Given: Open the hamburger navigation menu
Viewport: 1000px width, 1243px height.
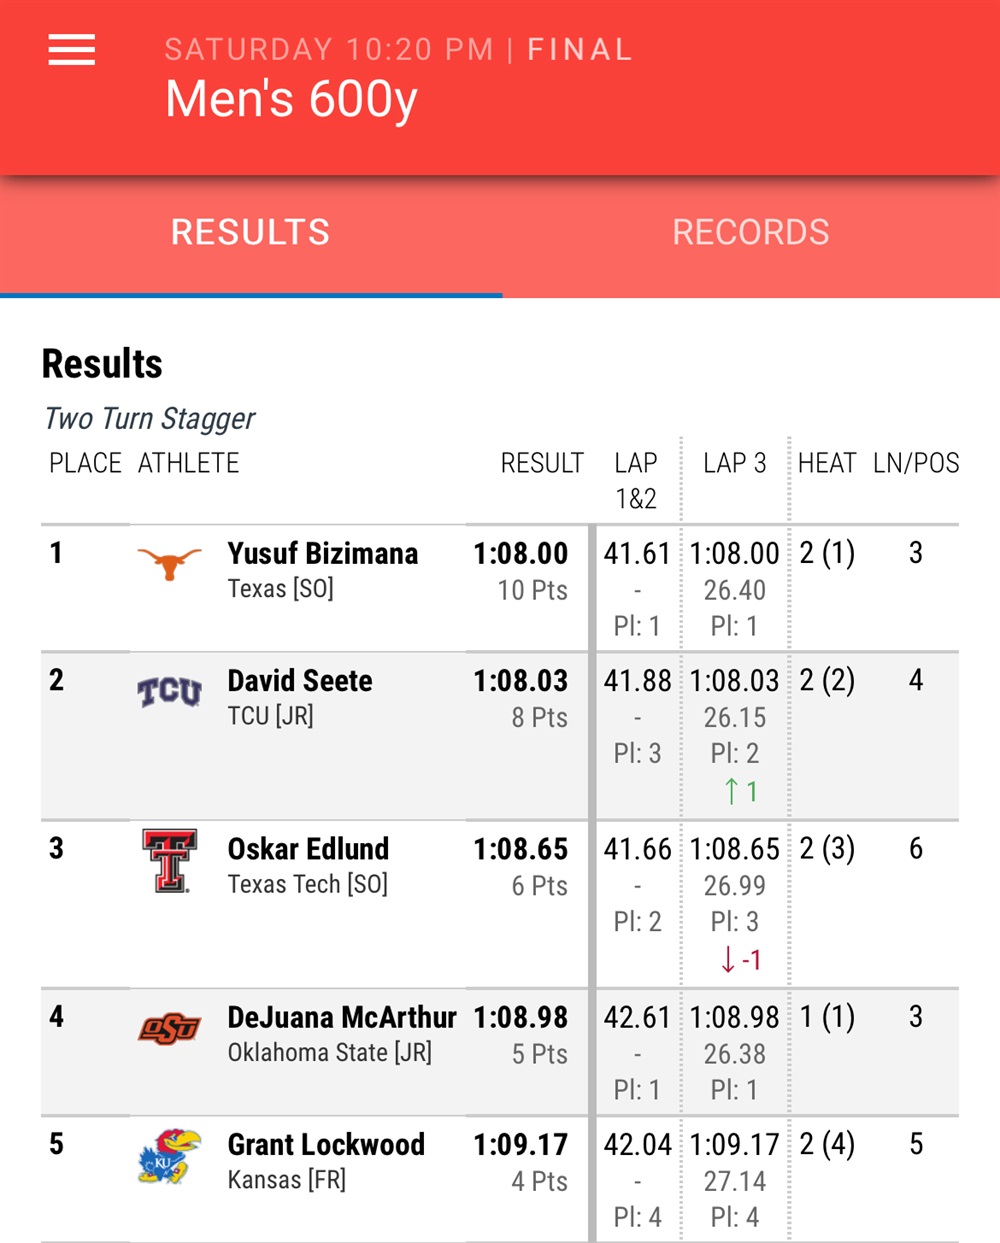Looking at the screenshot, I should (x=72, y=49).
